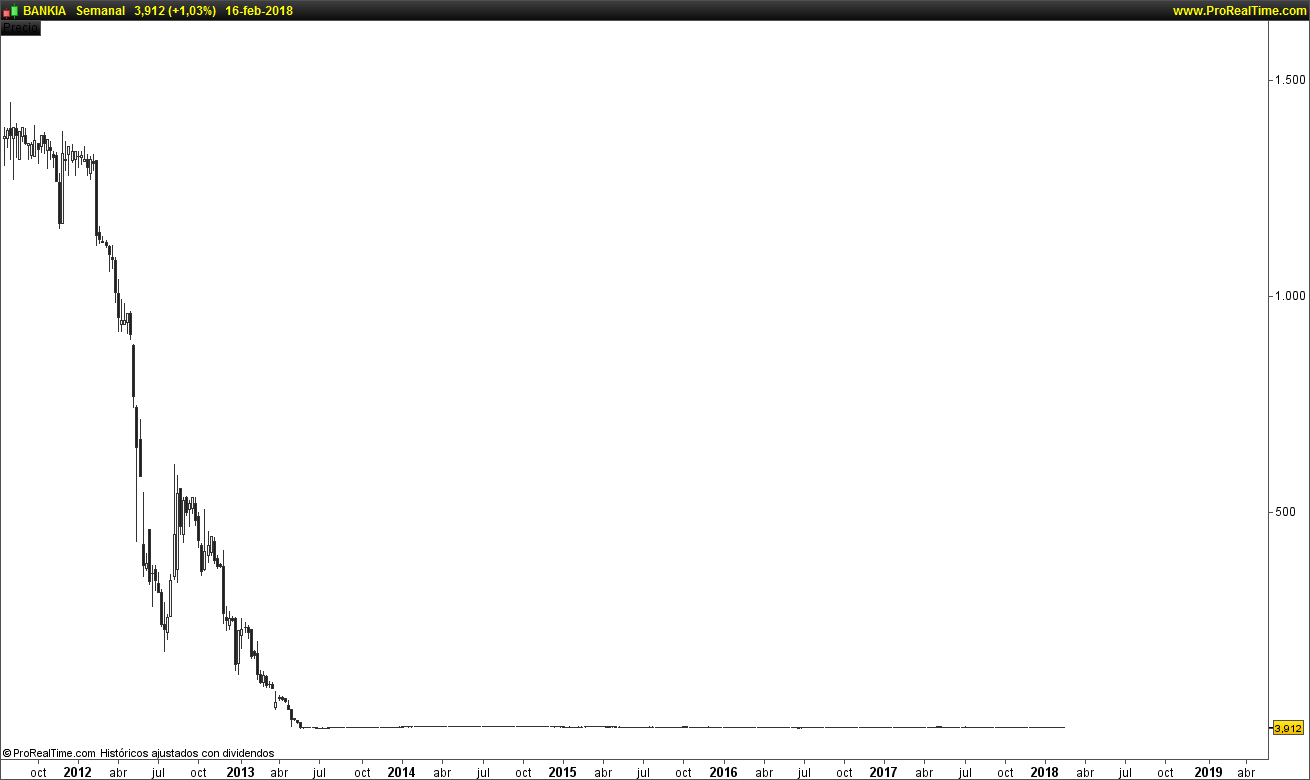Click the 2018 year label on time axis
Viewport: 1310px width, 780px height.
point(1044,772)
